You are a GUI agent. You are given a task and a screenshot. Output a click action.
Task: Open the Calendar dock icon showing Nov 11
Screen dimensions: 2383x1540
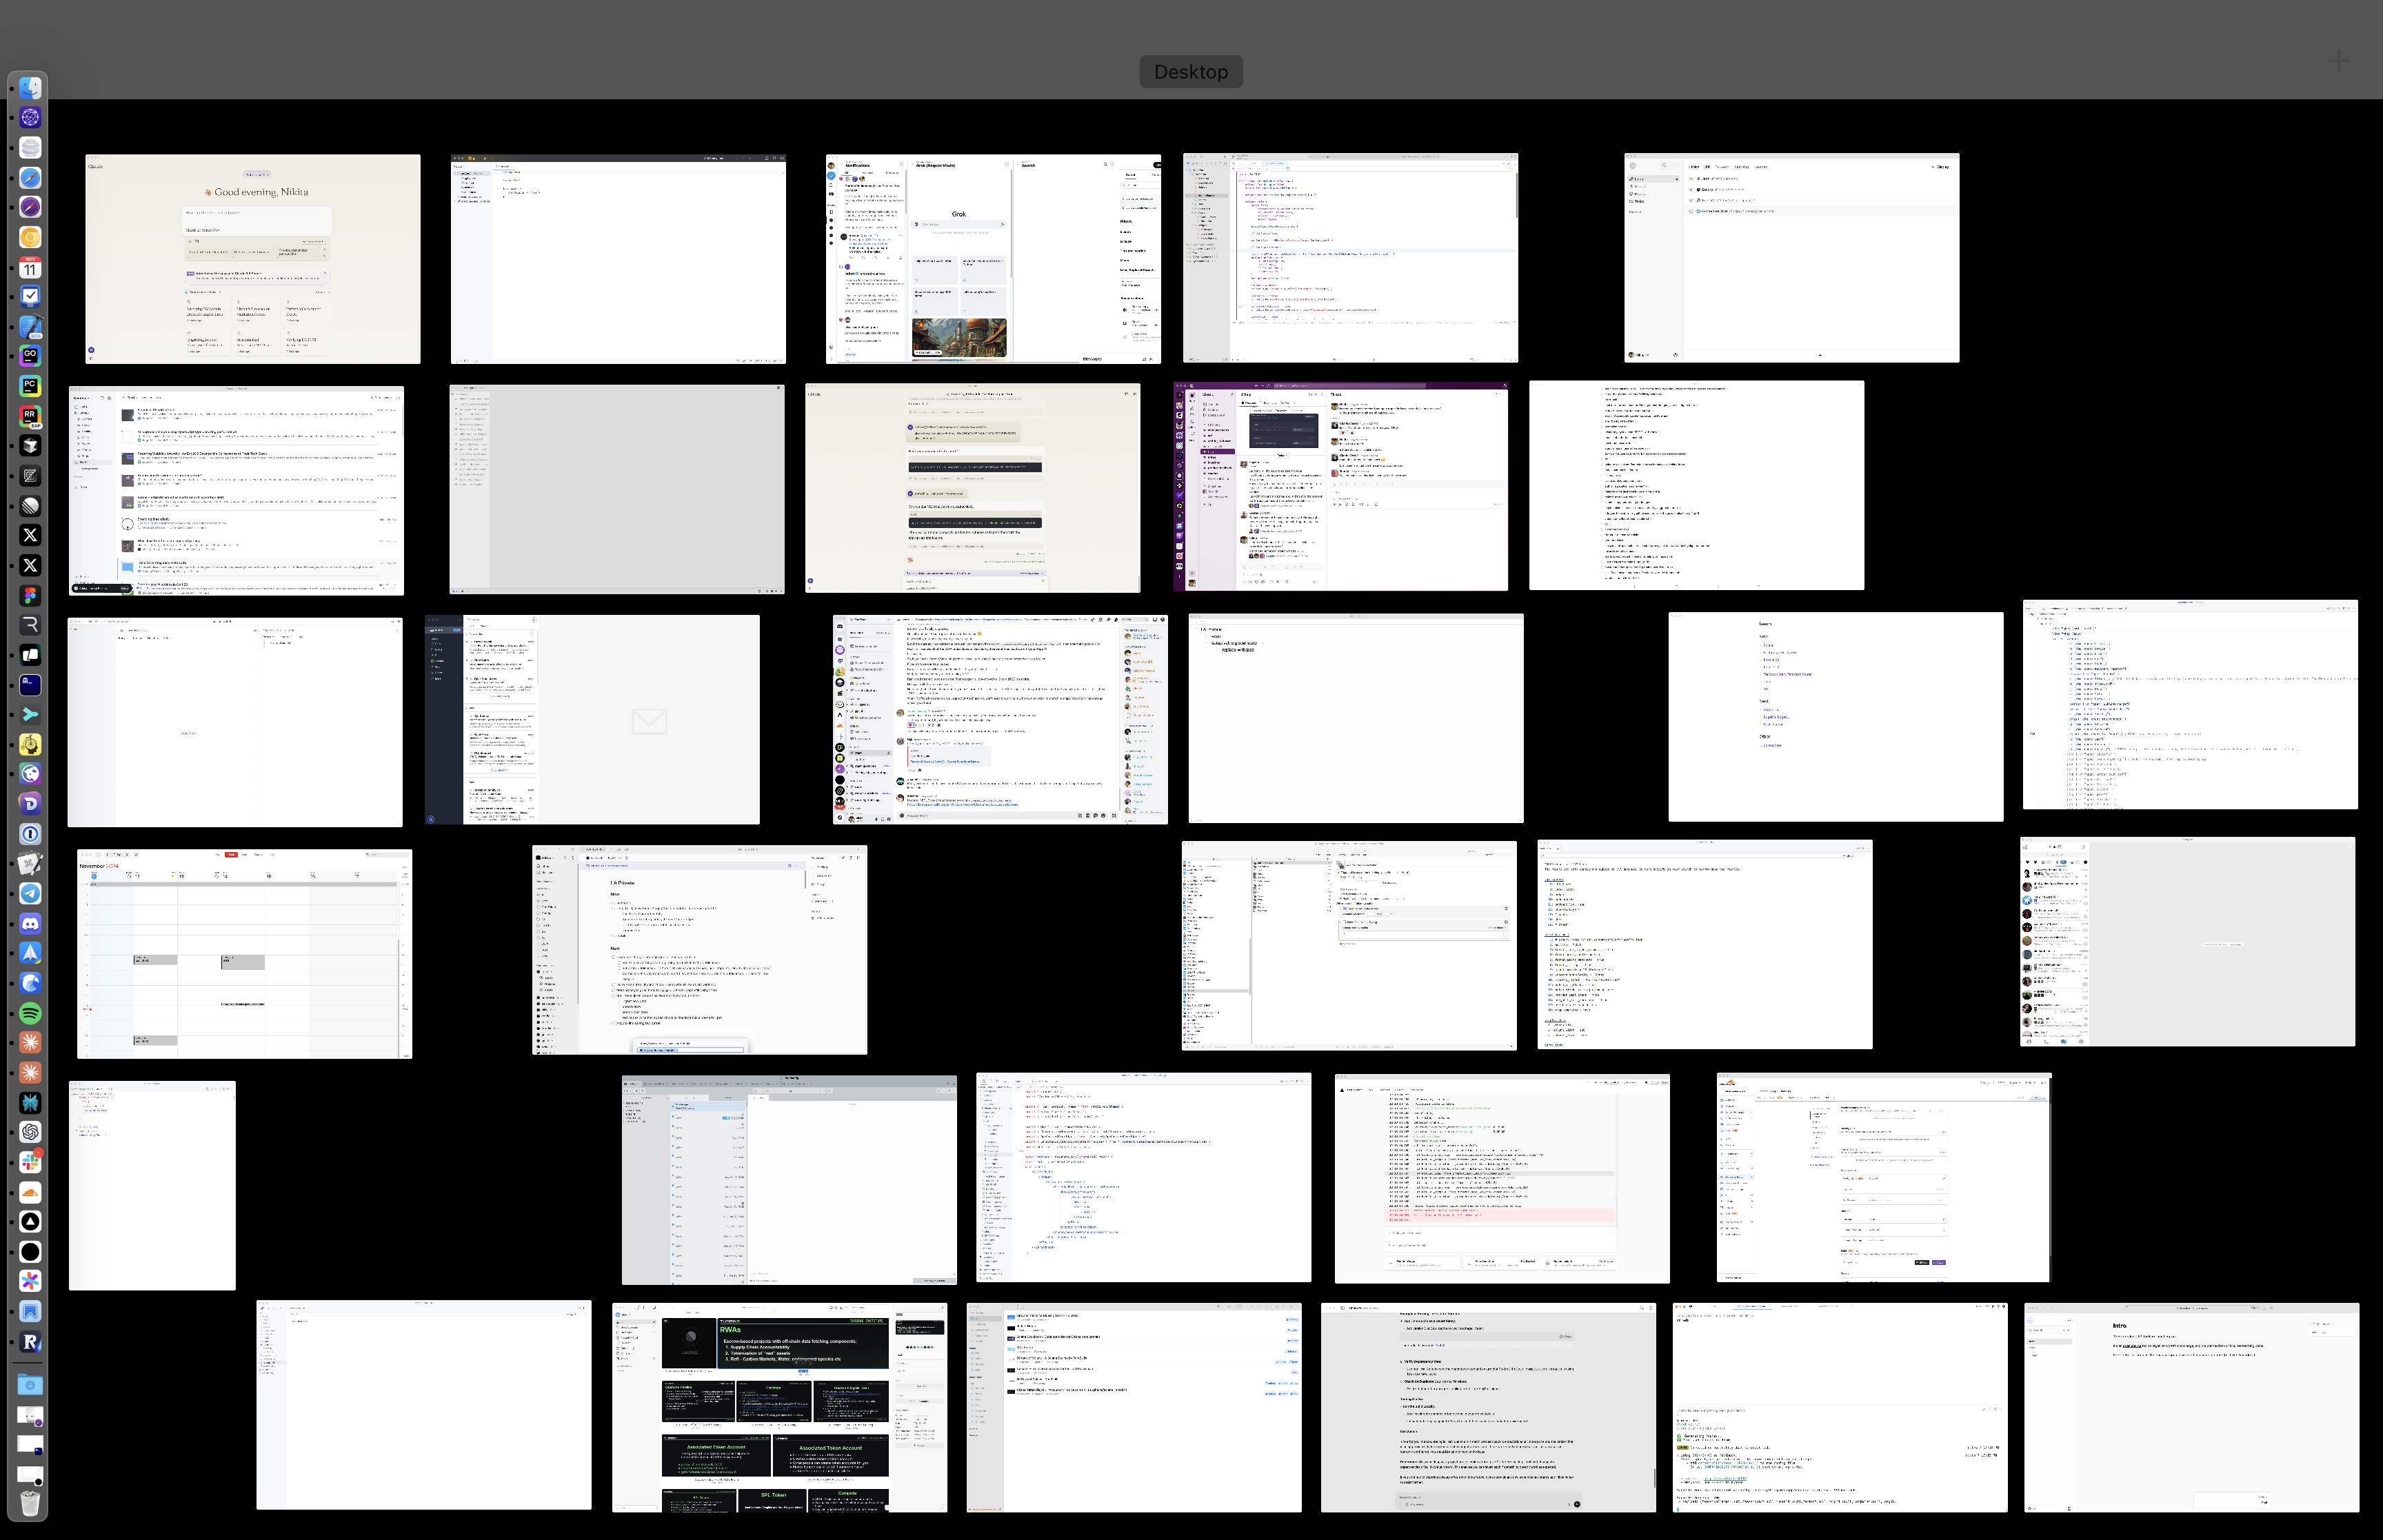pyautogui.click(x=30, y=267)
